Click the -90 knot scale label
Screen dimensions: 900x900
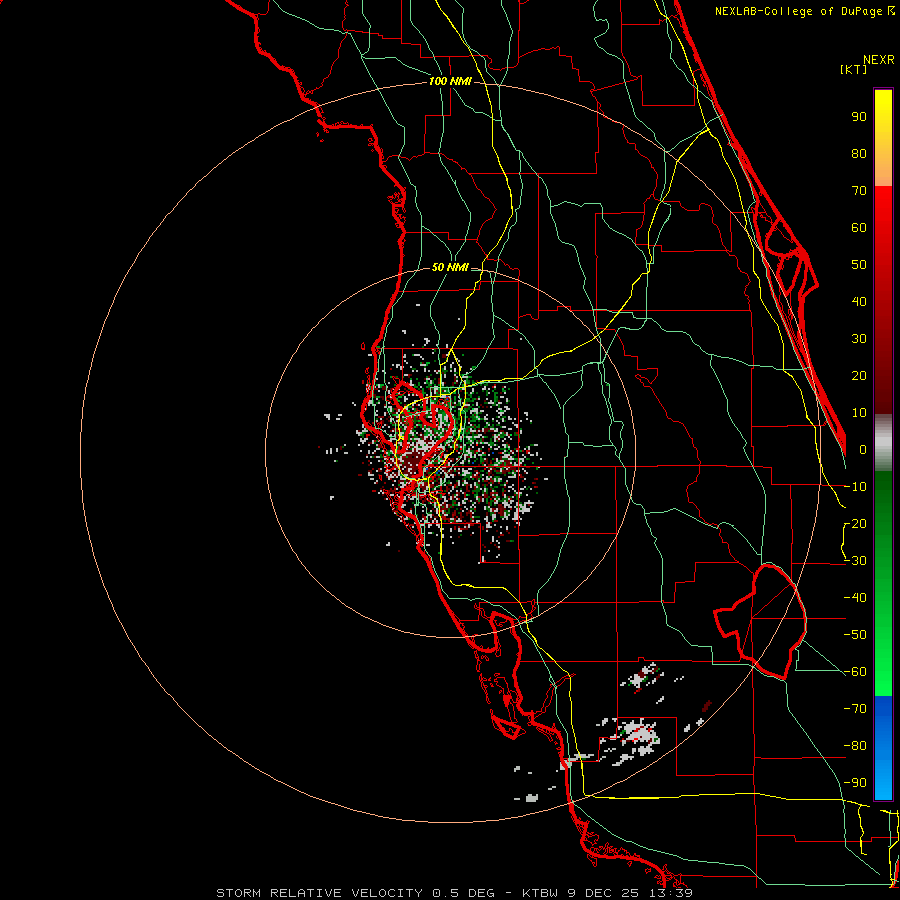pos(855,783)
